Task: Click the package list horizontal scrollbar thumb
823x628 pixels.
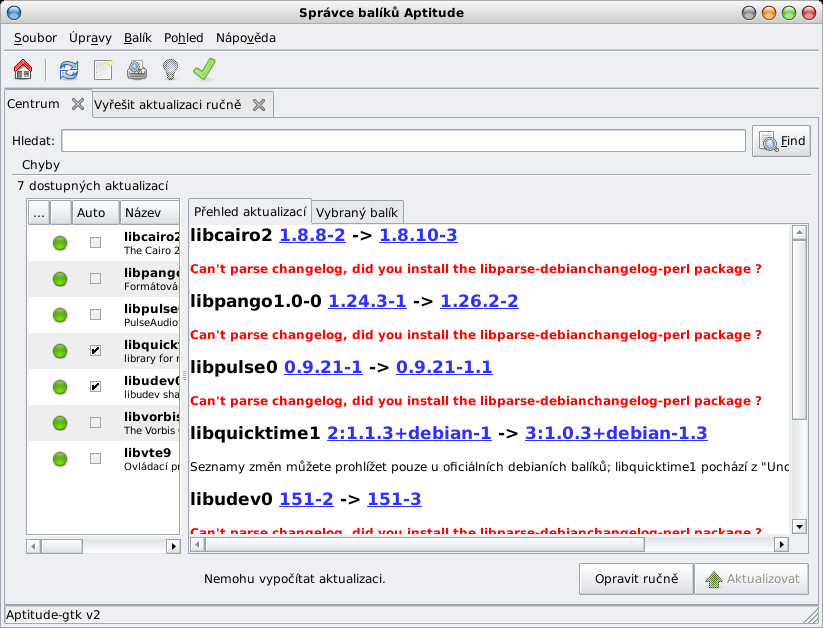Action: pos(62,547)
